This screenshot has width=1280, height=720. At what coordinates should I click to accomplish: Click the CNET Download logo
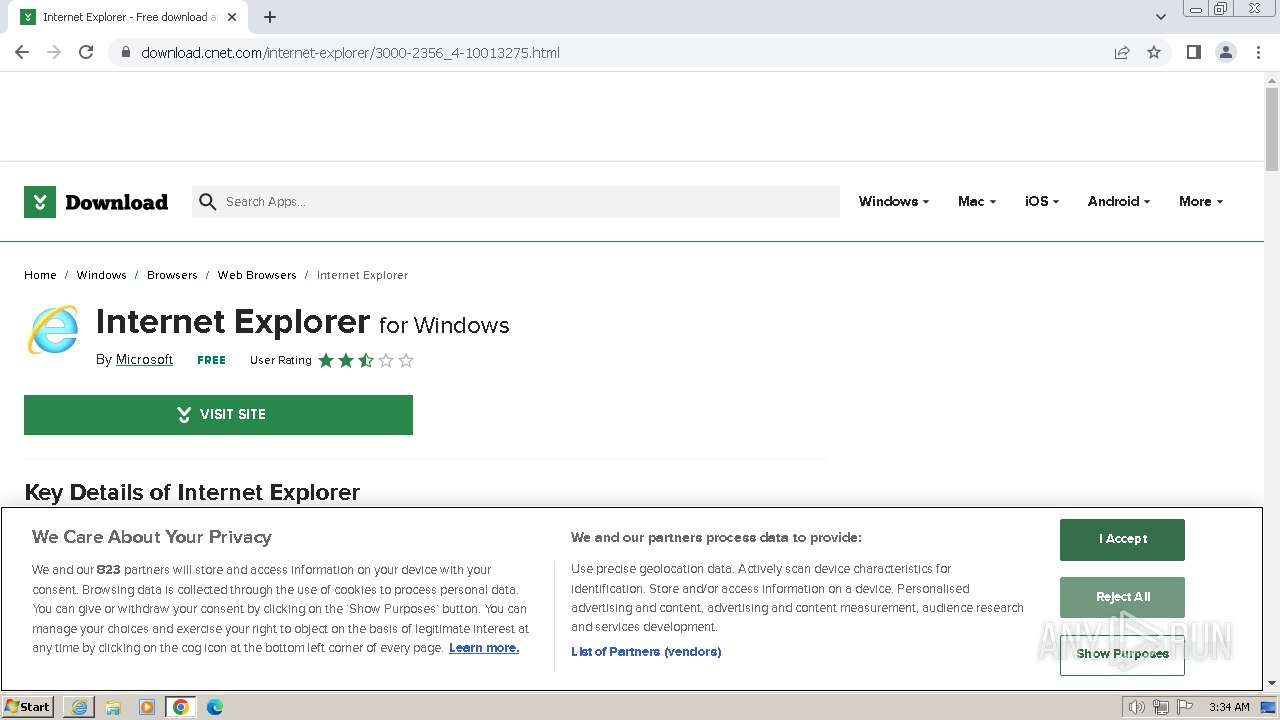96,202
